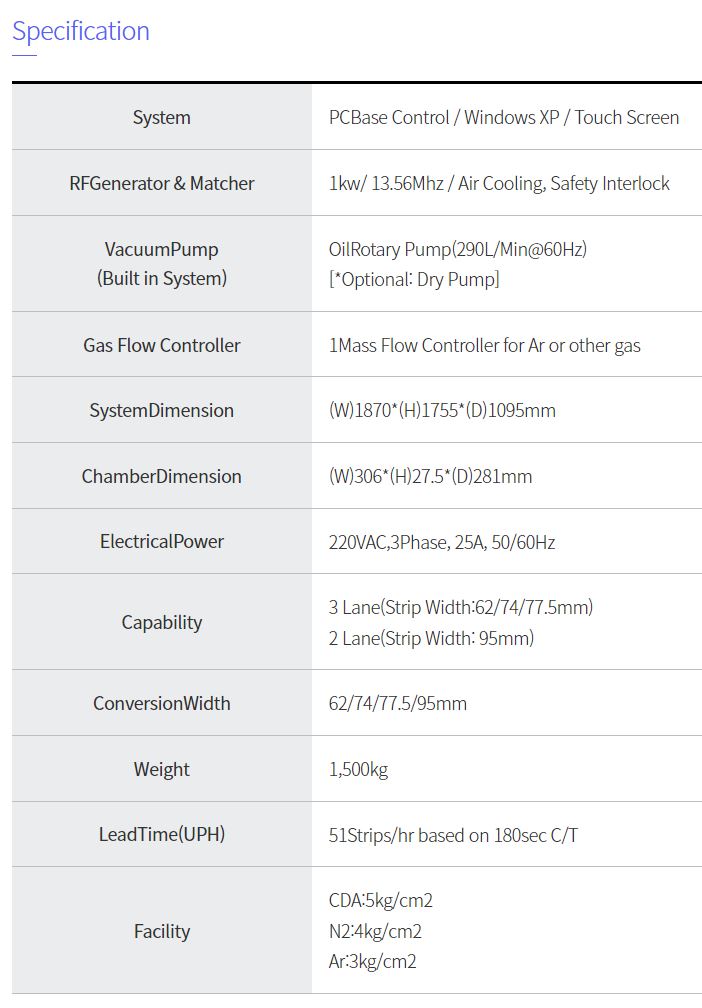Viewport: 702px width, 1008px height.
Task: Select the RFGenerator & Matcher label
Action: pos(161,183)
